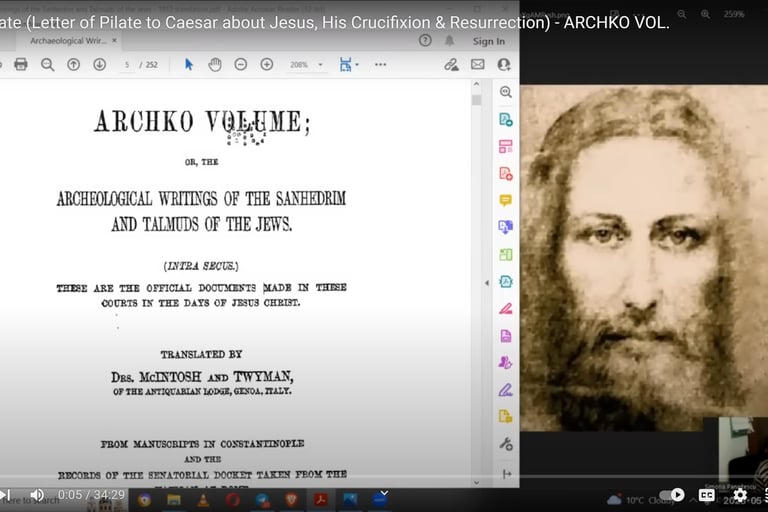Click the PDF vertical scrollbar thumb
This screenshot has height=512, width=768.
click(476, 100)
